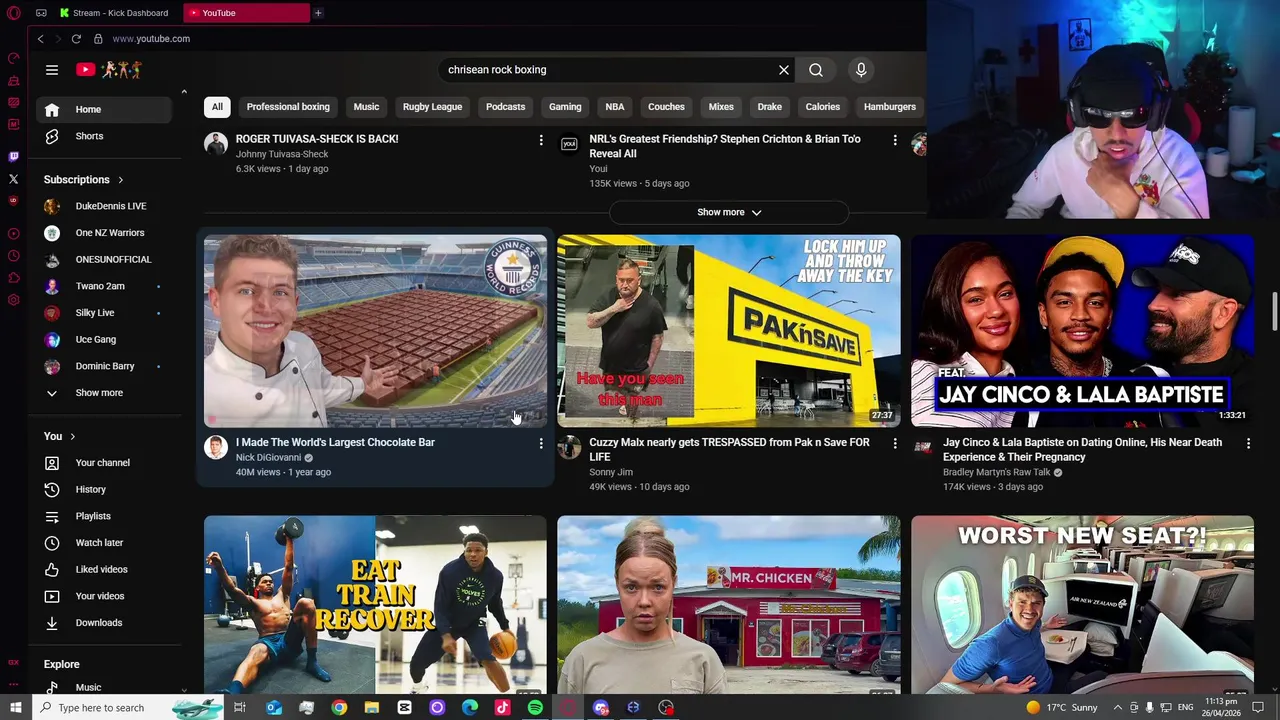The image size is (1280, 720).
Task: Open Music under Explore
Action: coord(104,687)
